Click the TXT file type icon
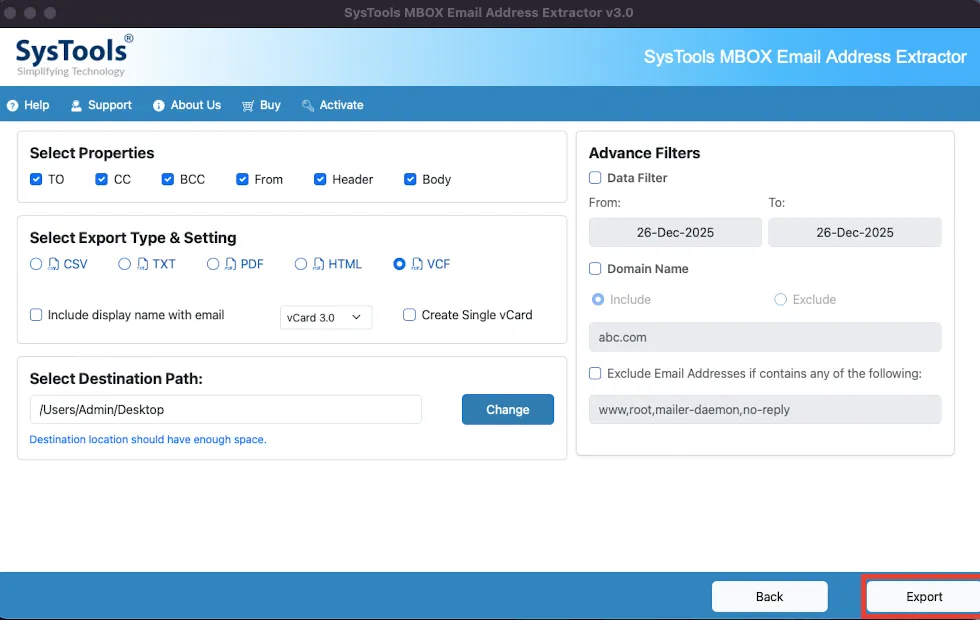This screenshot has height=620, width=980. (x=142, y=264)
